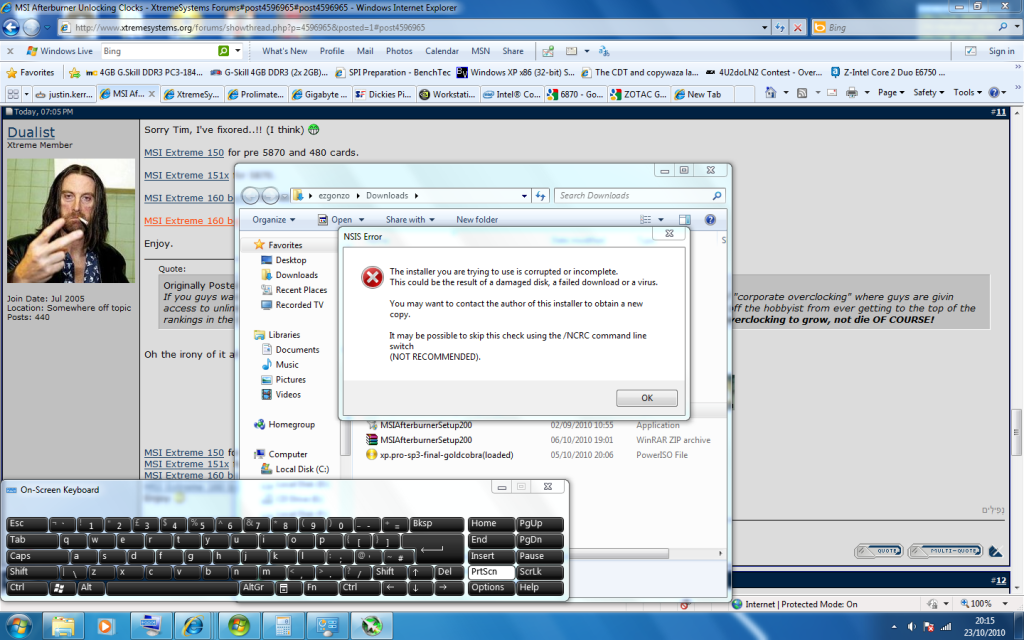Open the IE Help question mark icon
This screenshot has height=640, width=1024.
pos(994,93)
